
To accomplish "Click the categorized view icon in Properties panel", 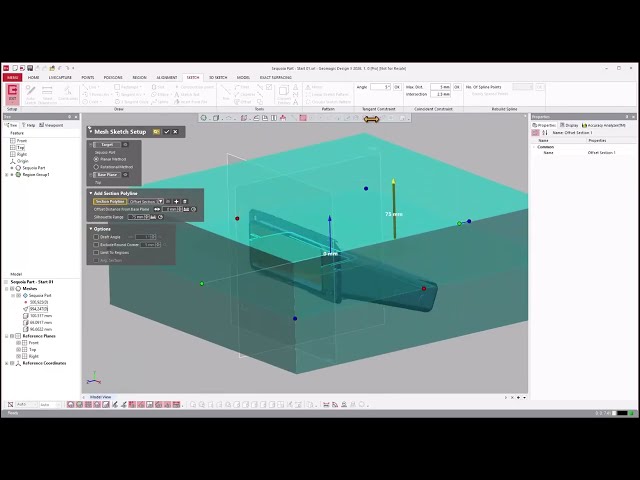I will pos(536,133).
